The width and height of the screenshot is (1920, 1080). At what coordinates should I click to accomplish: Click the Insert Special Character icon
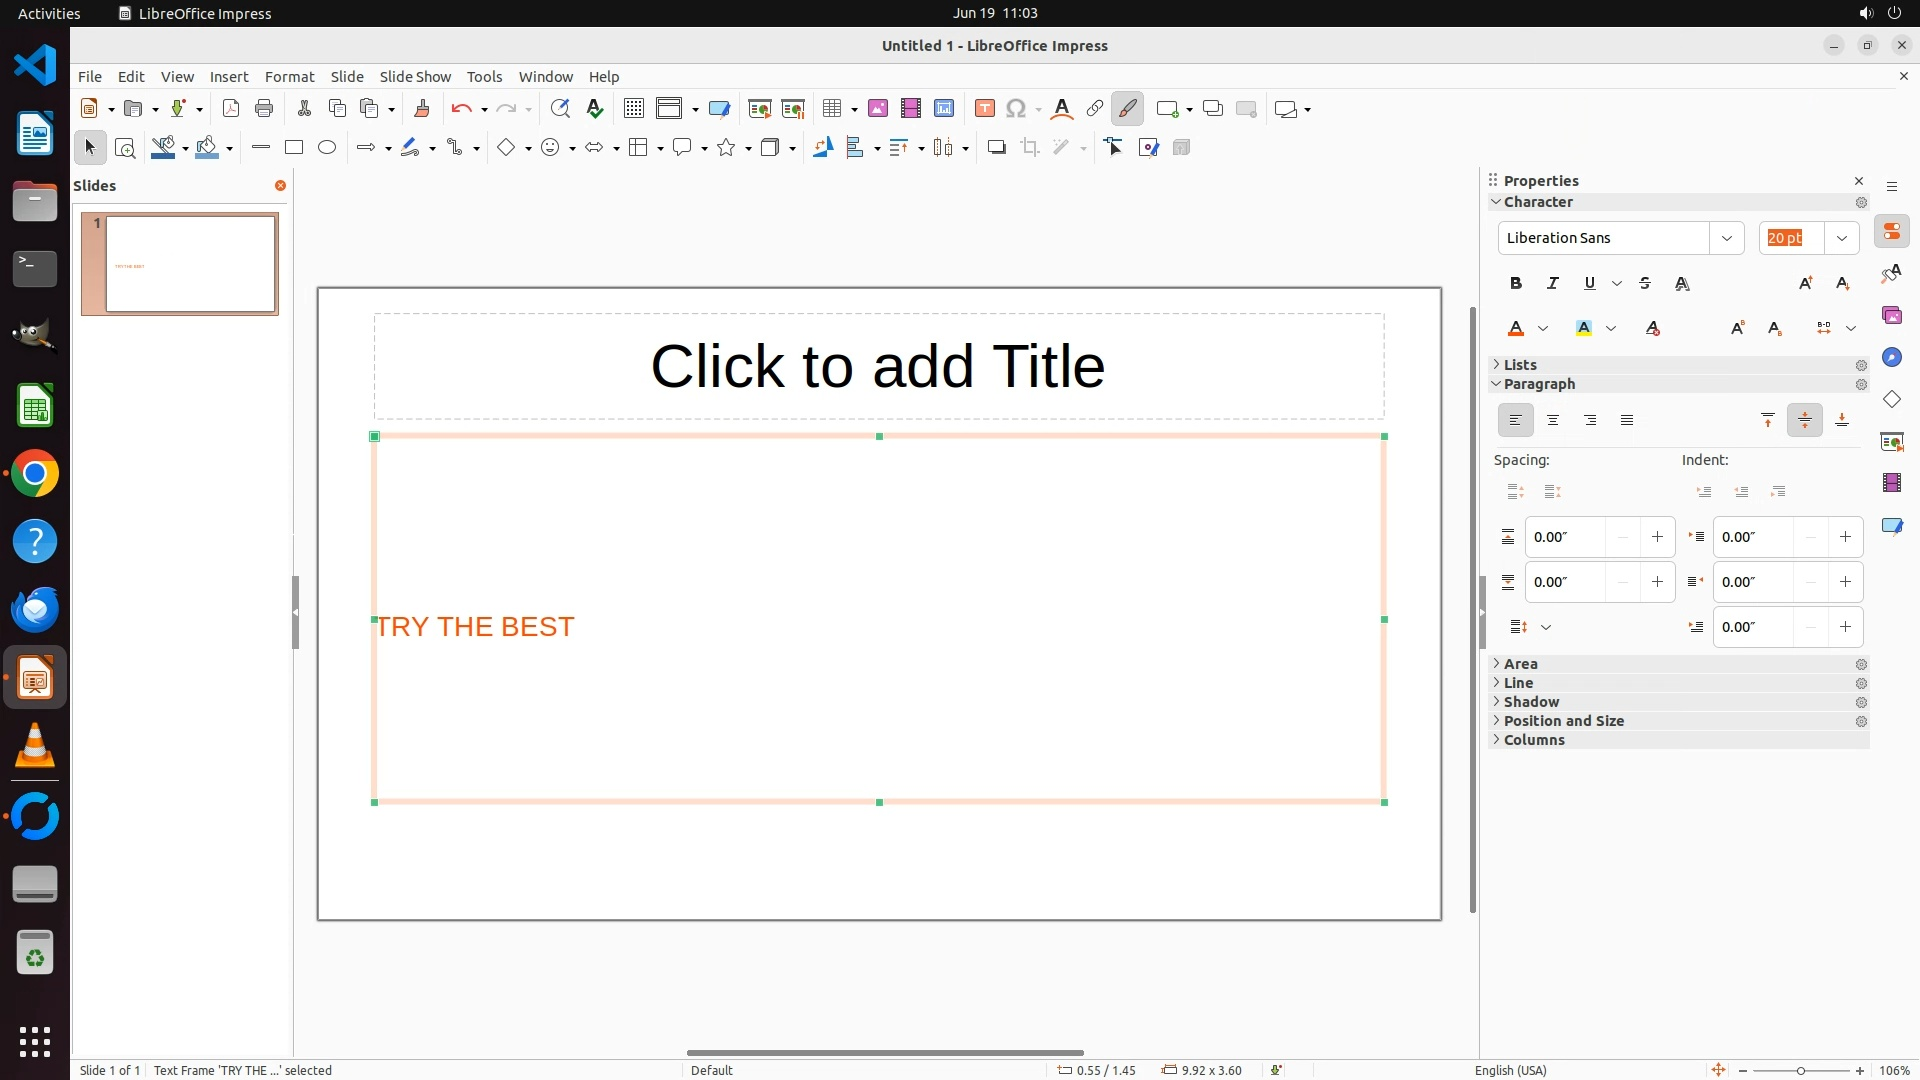coord(1016,109)
